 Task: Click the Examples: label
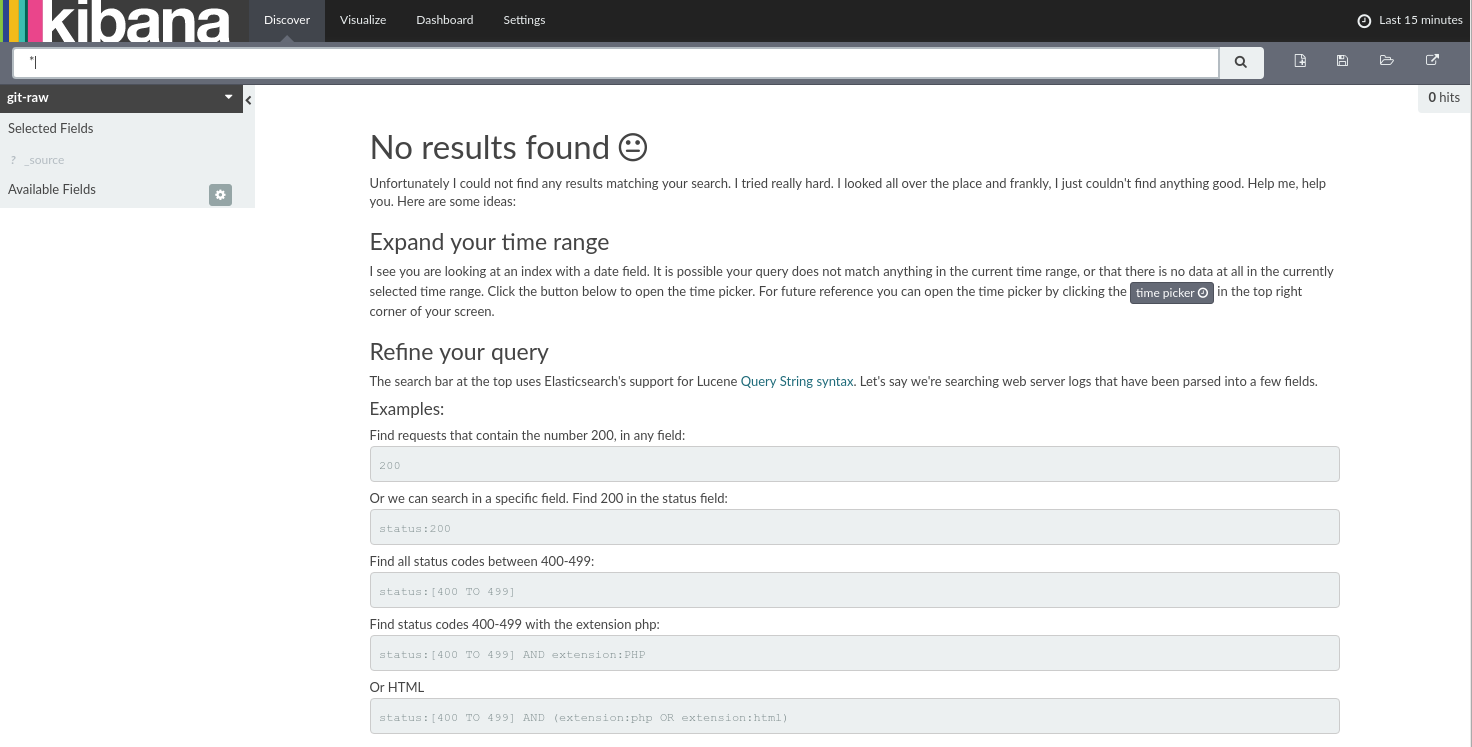[407, 409]
